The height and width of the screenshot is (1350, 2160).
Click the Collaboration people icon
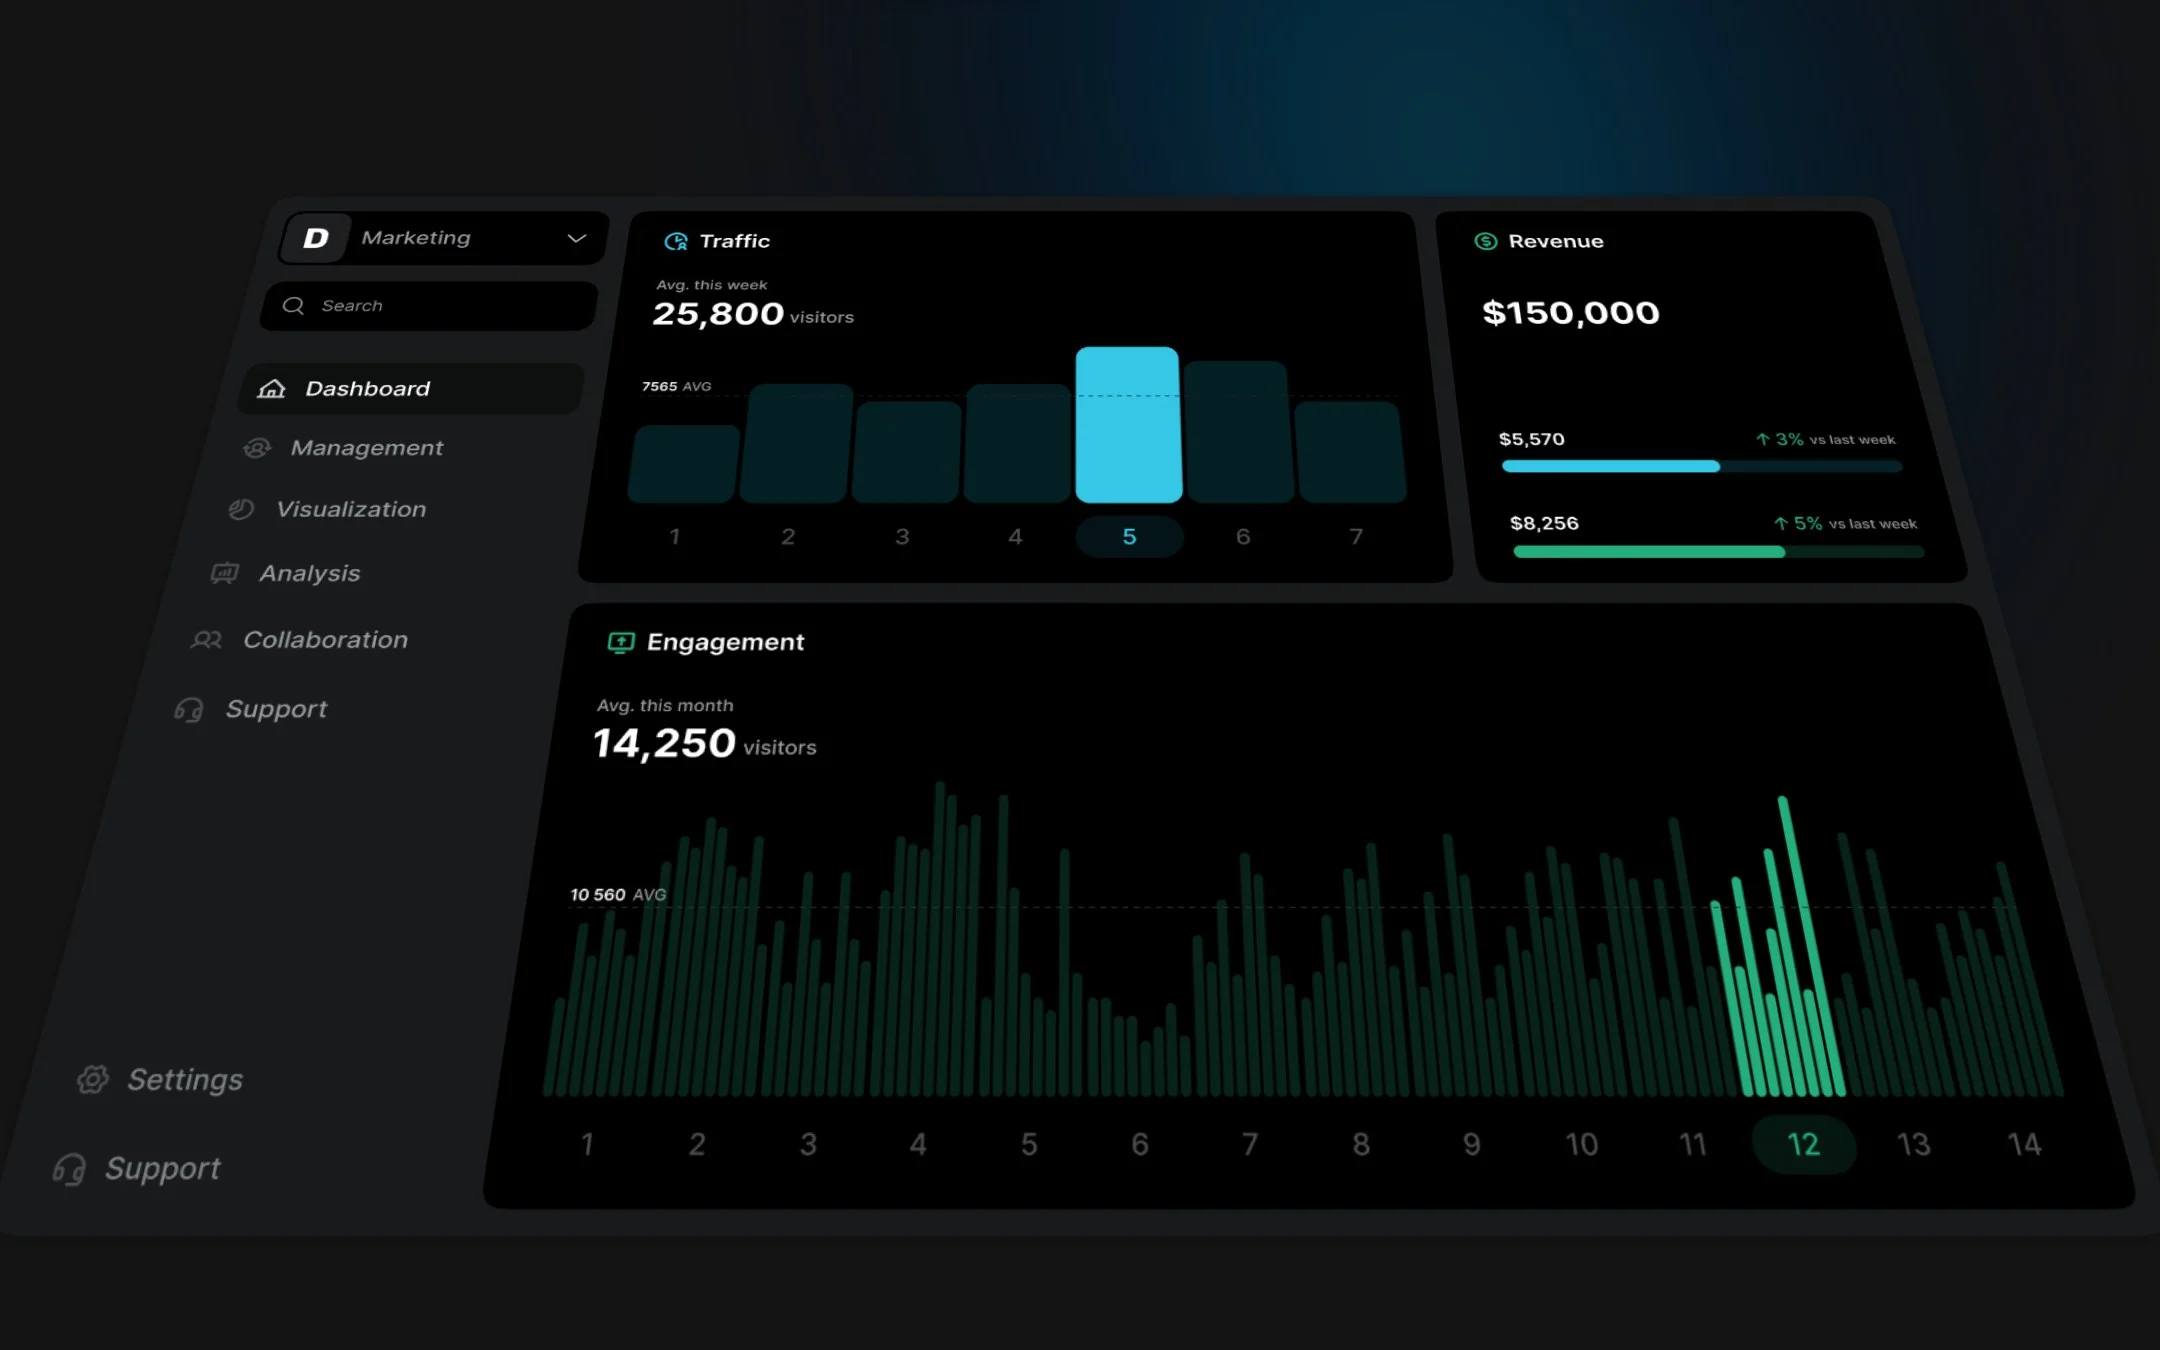click(x=206, y=640)
